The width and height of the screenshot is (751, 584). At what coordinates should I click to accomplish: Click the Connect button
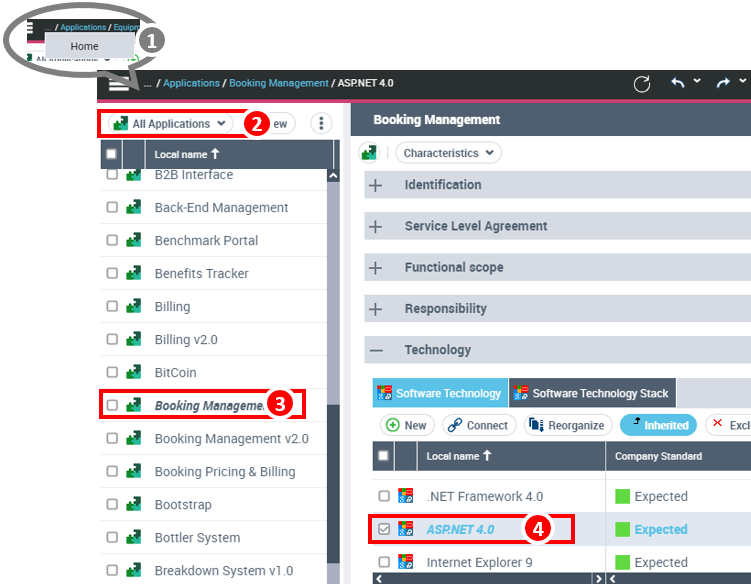[479, 425]
